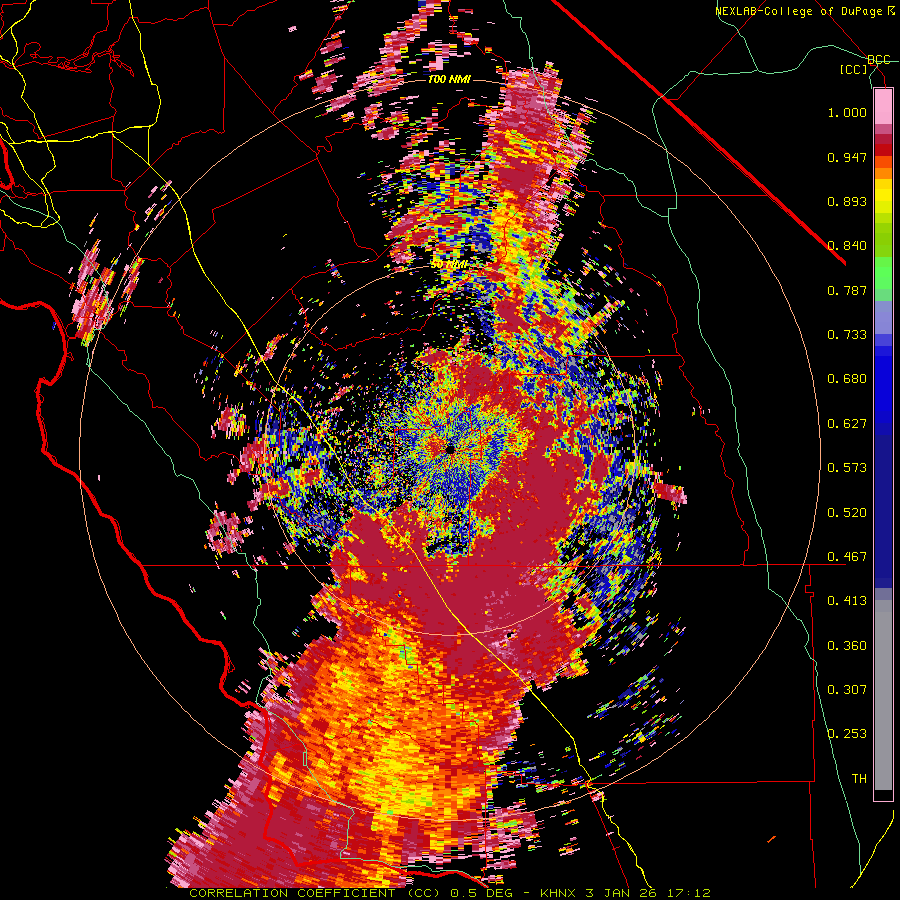Click the 0.840 scale value label
900x900 pixels.
pos(847,246)
